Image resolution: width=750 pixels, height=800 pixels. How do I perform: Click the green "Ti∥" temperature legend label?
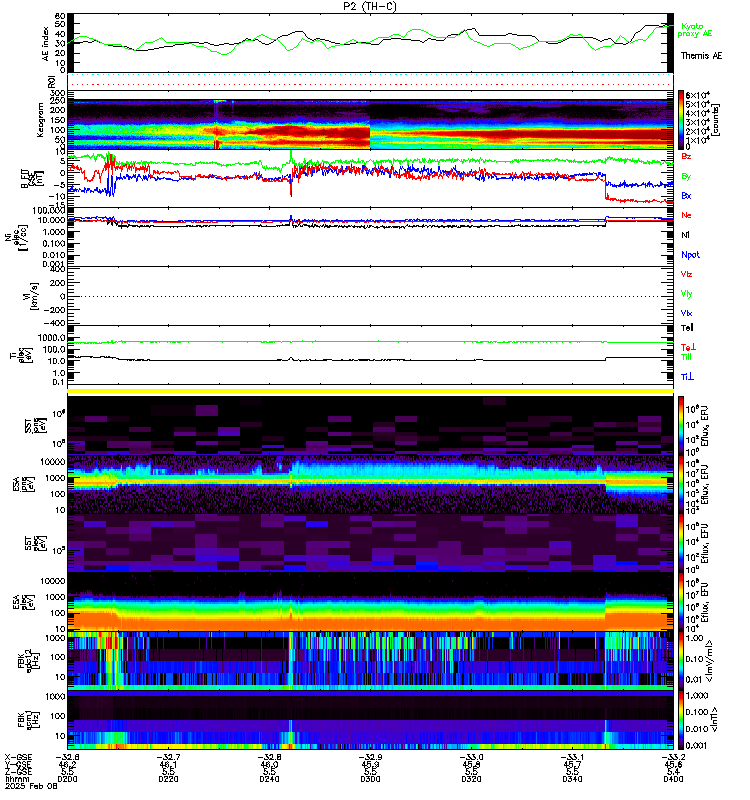click(686, 357)
